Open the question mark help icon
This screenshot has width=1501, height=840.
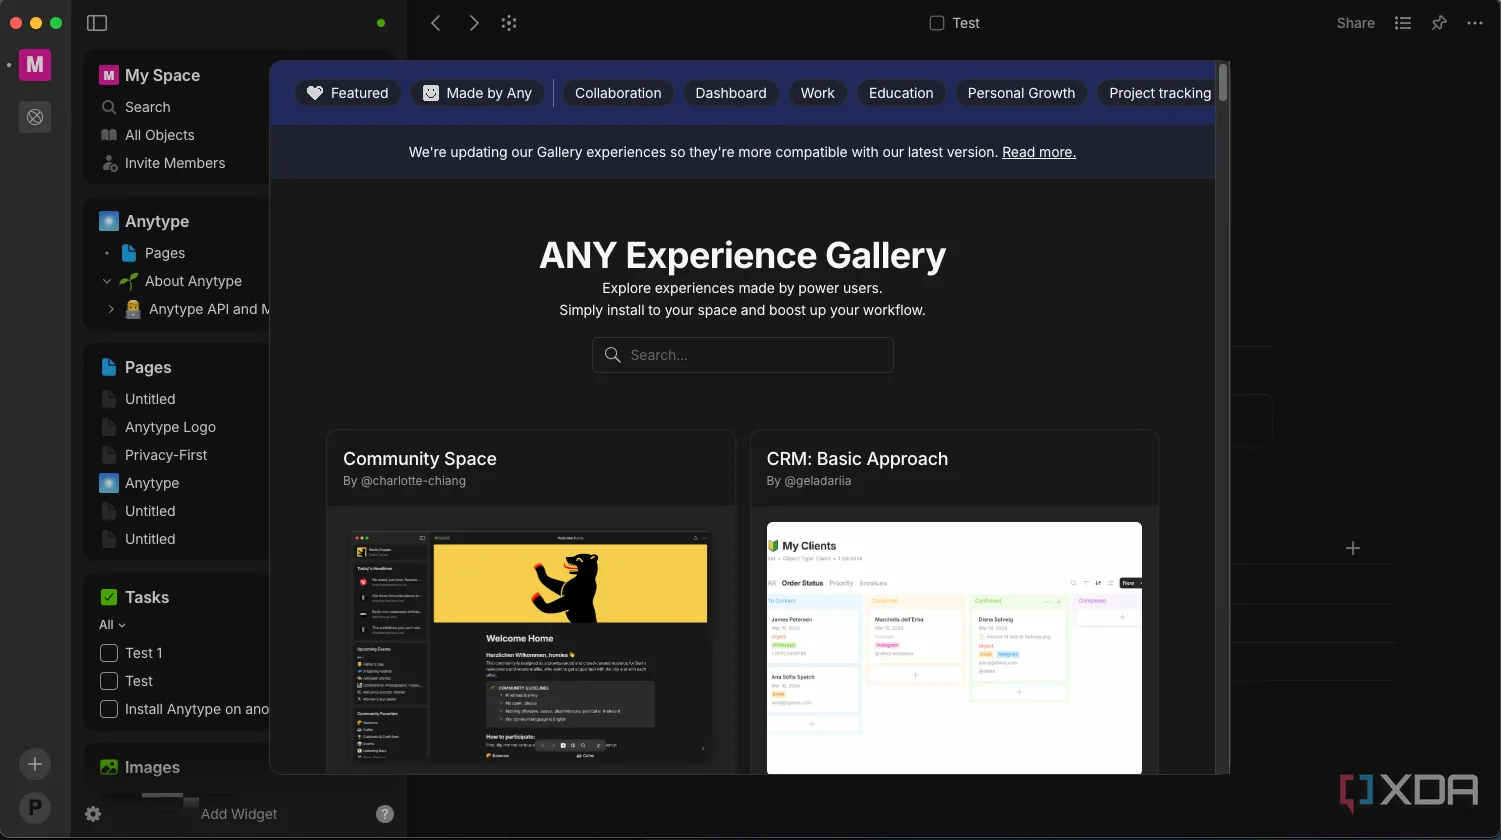tap(385, 814)
